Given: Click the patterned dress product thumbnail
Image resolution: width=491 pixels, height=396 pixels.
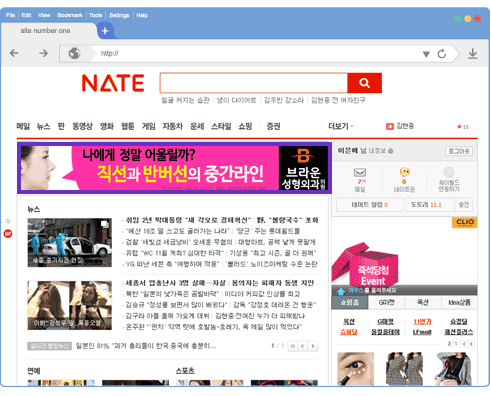Looking at the screenshot, I should (x=404, y=369).
